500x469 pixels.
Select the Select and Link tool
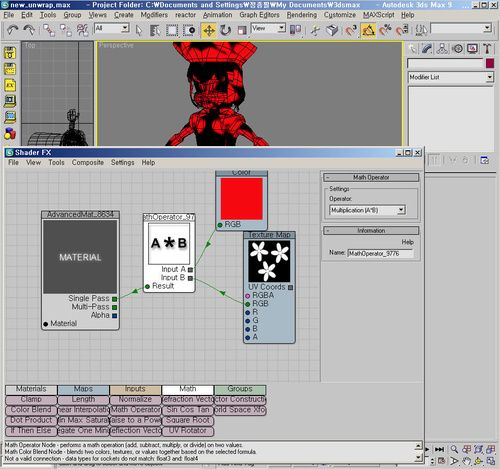click(x=49, y=30)
